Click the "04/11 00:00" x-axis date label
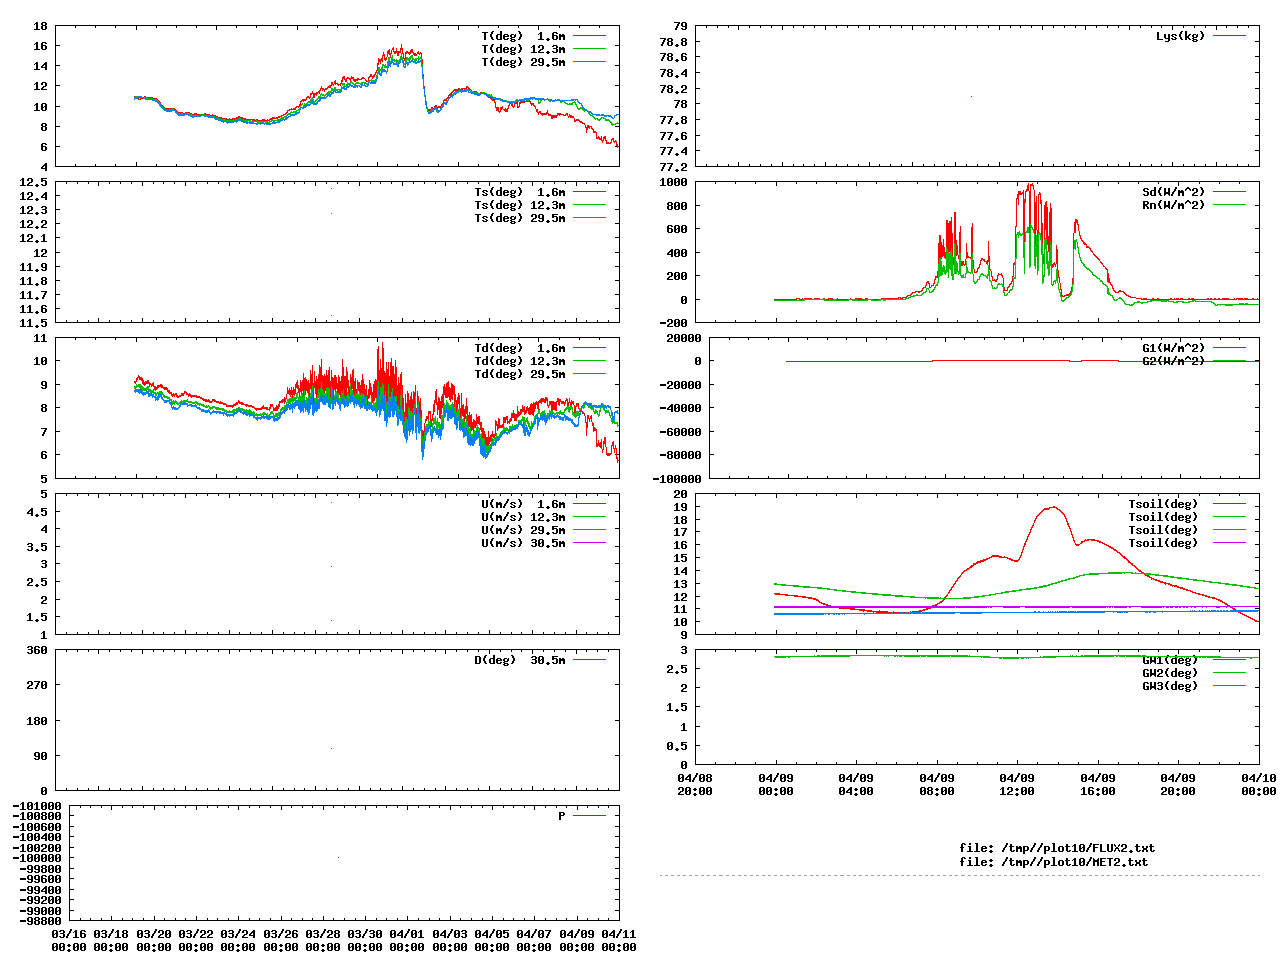The image size is (1280, 960). pos(618,940)
